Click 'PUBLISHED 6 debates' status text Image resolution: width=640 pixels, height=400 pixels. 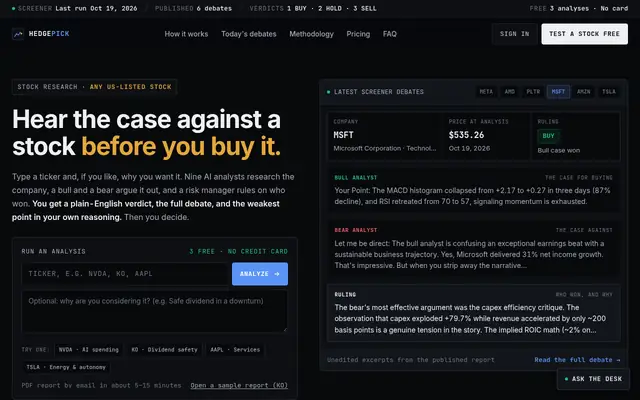(x=193, y=8)
